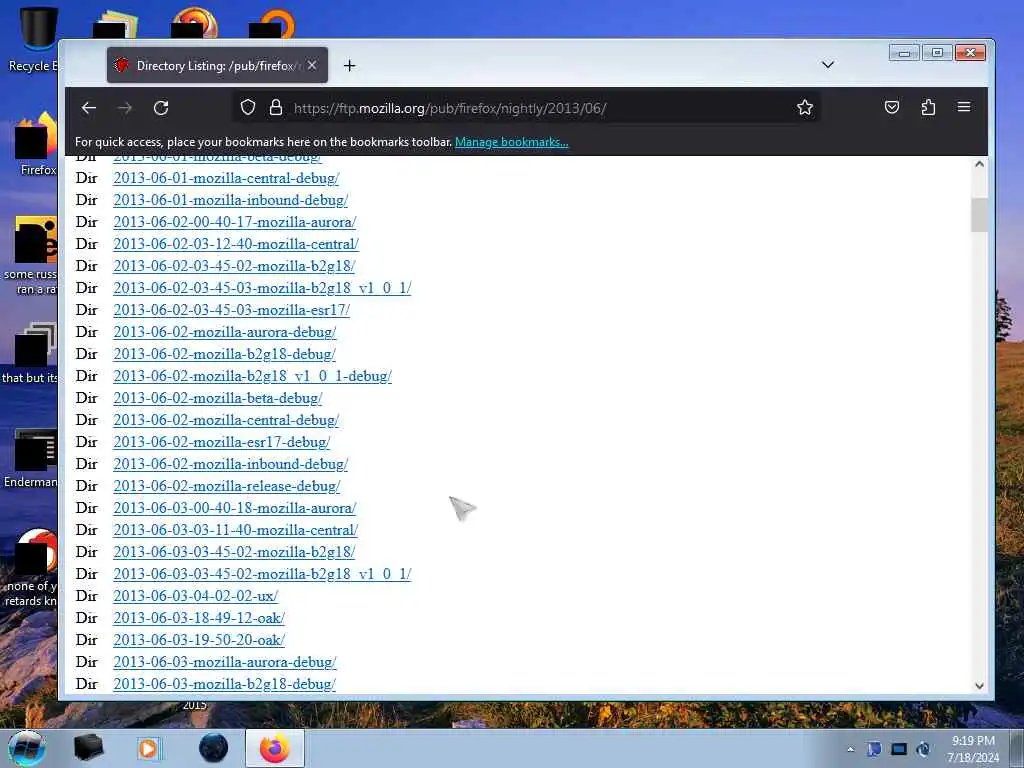Open 2013-06-02-mozilla-esr17-debug directory

(221, 442)
